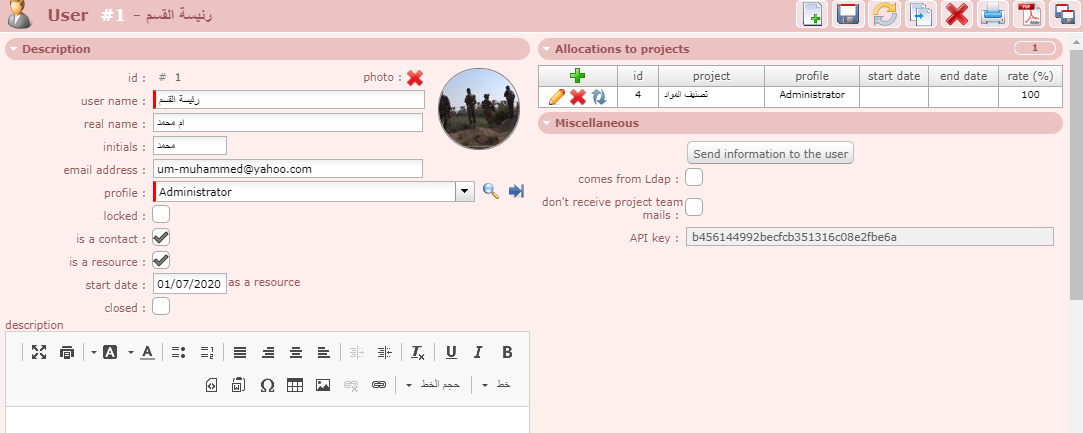
Task: Insert an image in the description
Action: 323,385
